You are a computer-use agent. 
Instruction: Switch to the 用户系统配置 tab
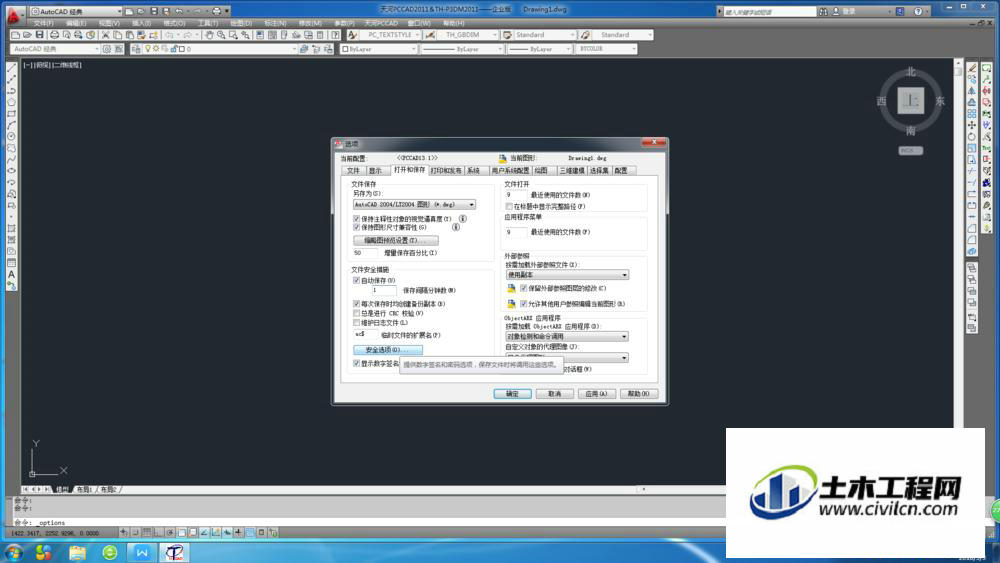(x=510, y=171)
